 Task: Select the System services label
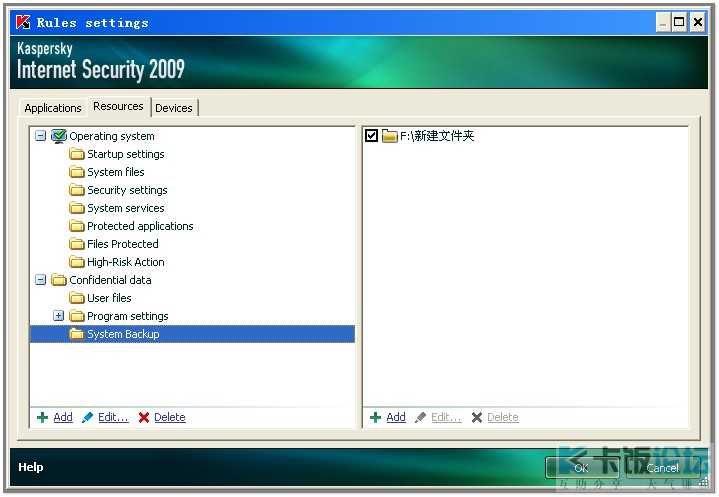pyautogui.click(x=126, y=208)
